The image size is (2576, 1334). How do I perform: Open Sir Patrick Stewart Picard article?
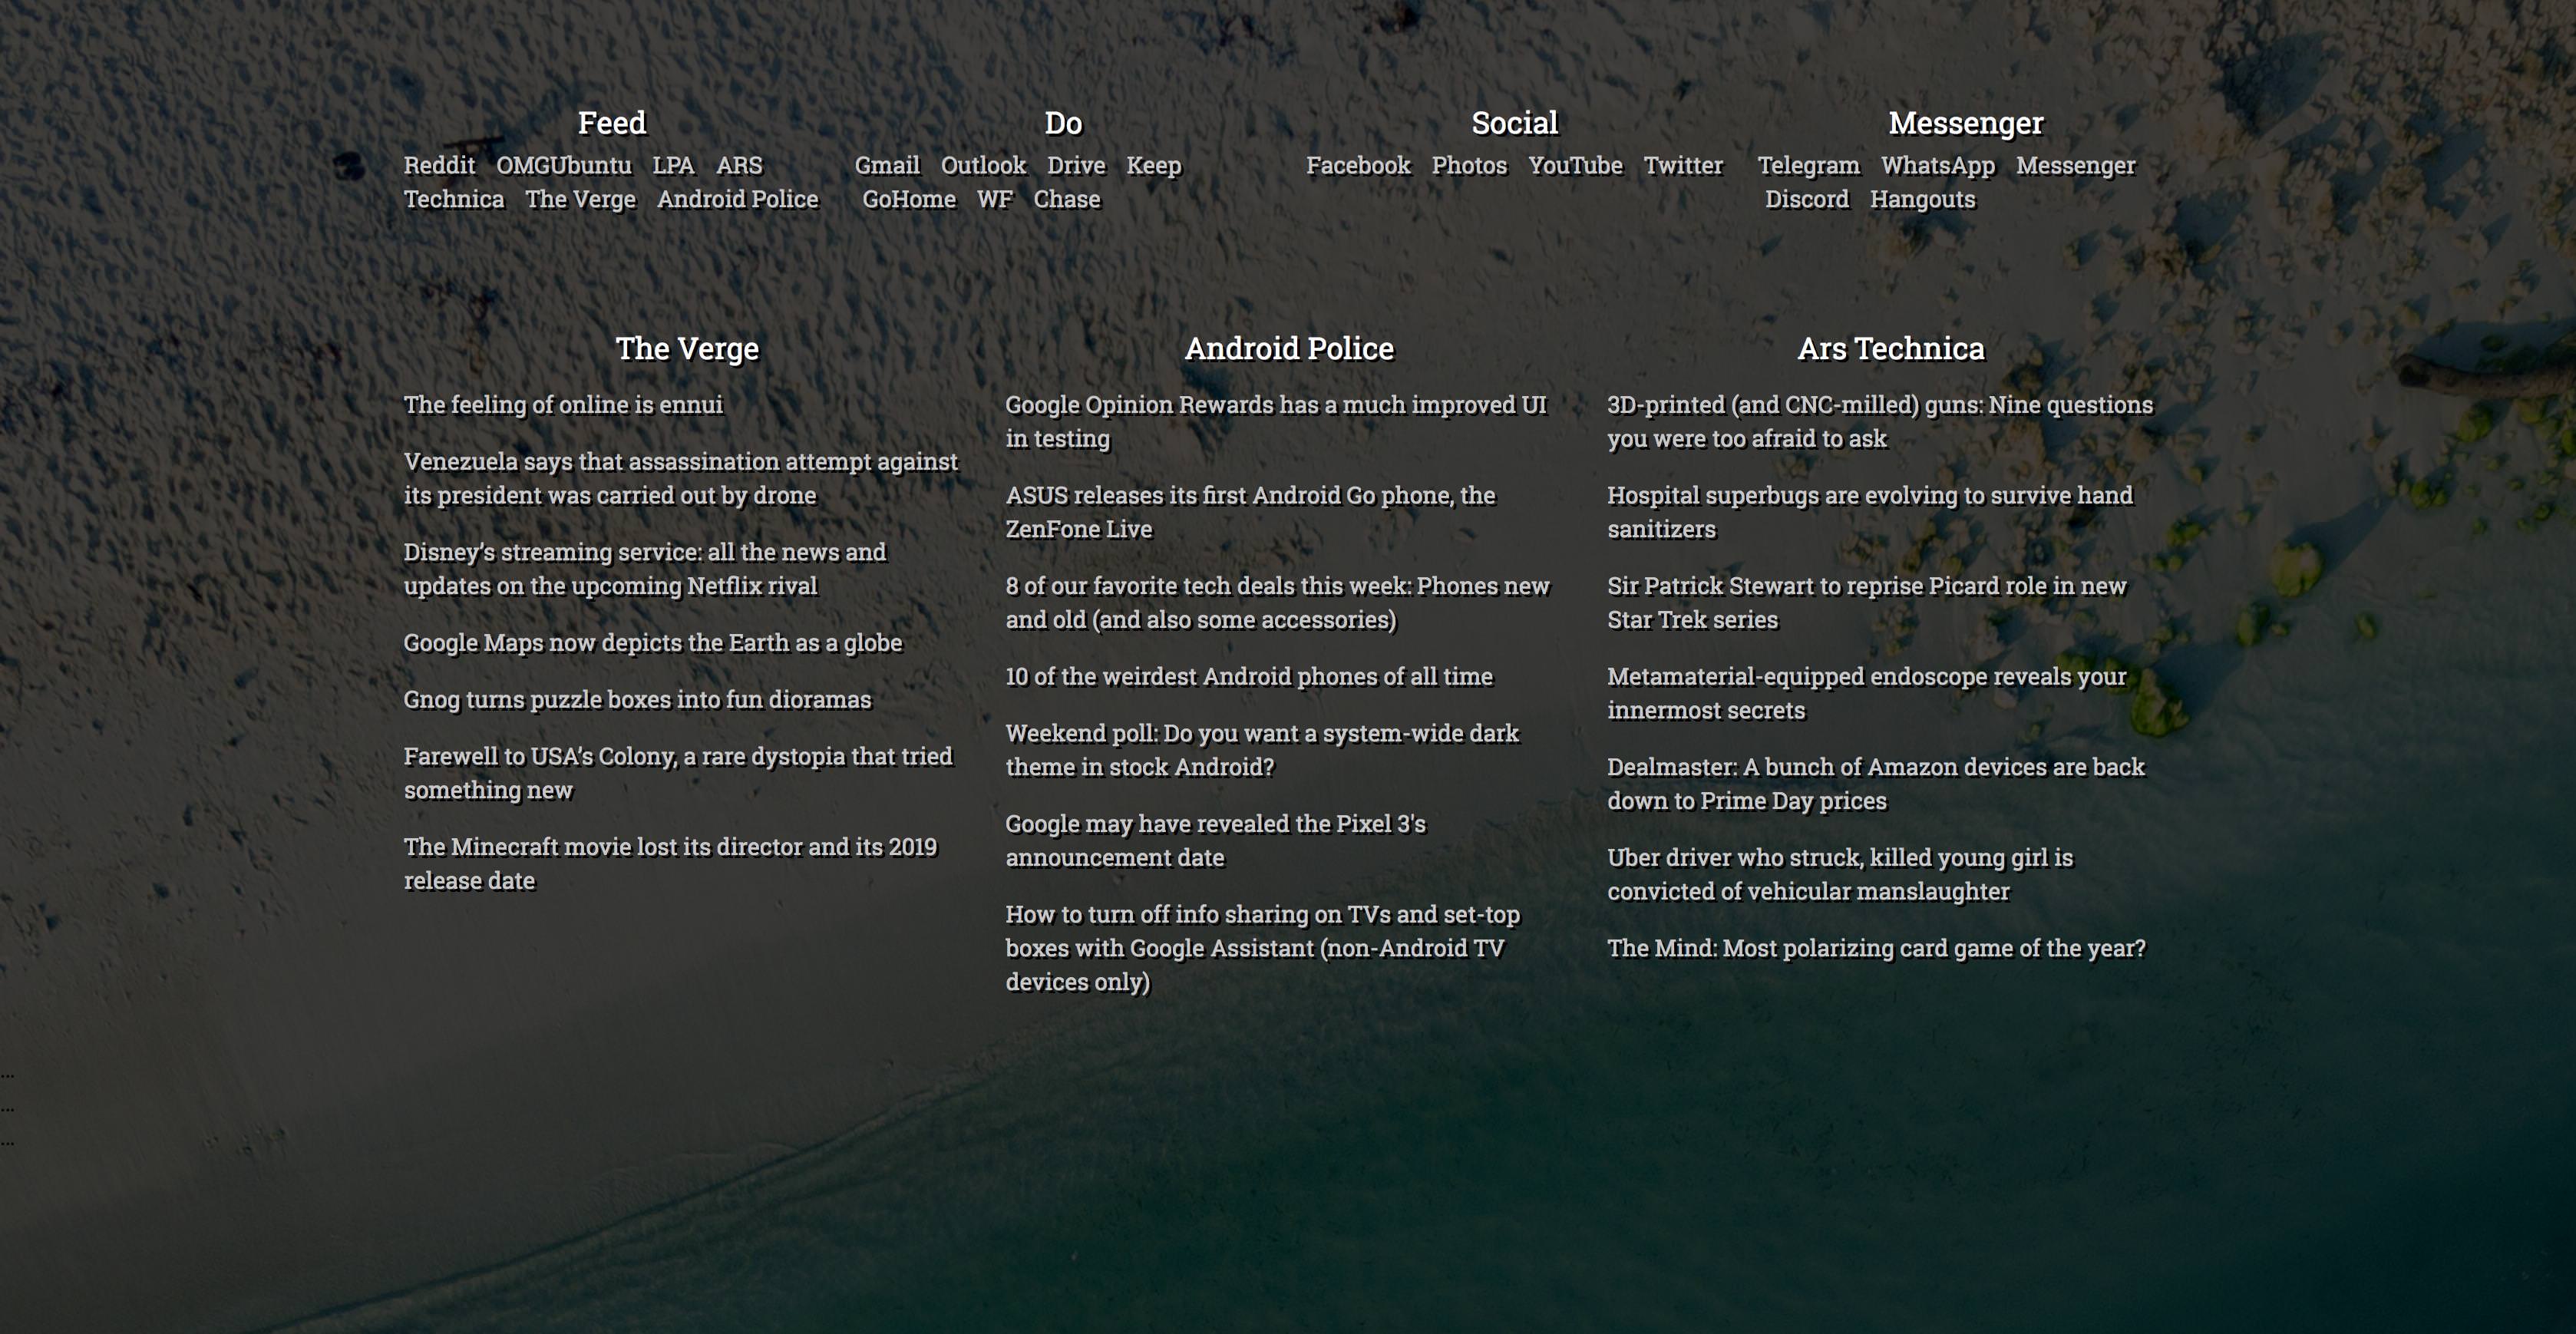tap(1866, 602)
